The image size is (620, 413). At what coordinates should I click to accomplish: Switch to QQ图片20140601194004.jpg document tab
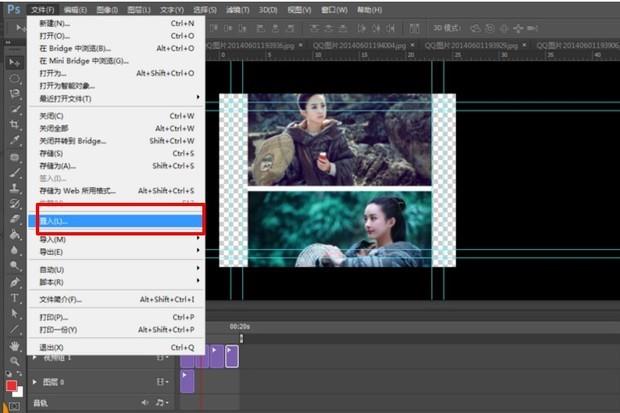[359, 45]
